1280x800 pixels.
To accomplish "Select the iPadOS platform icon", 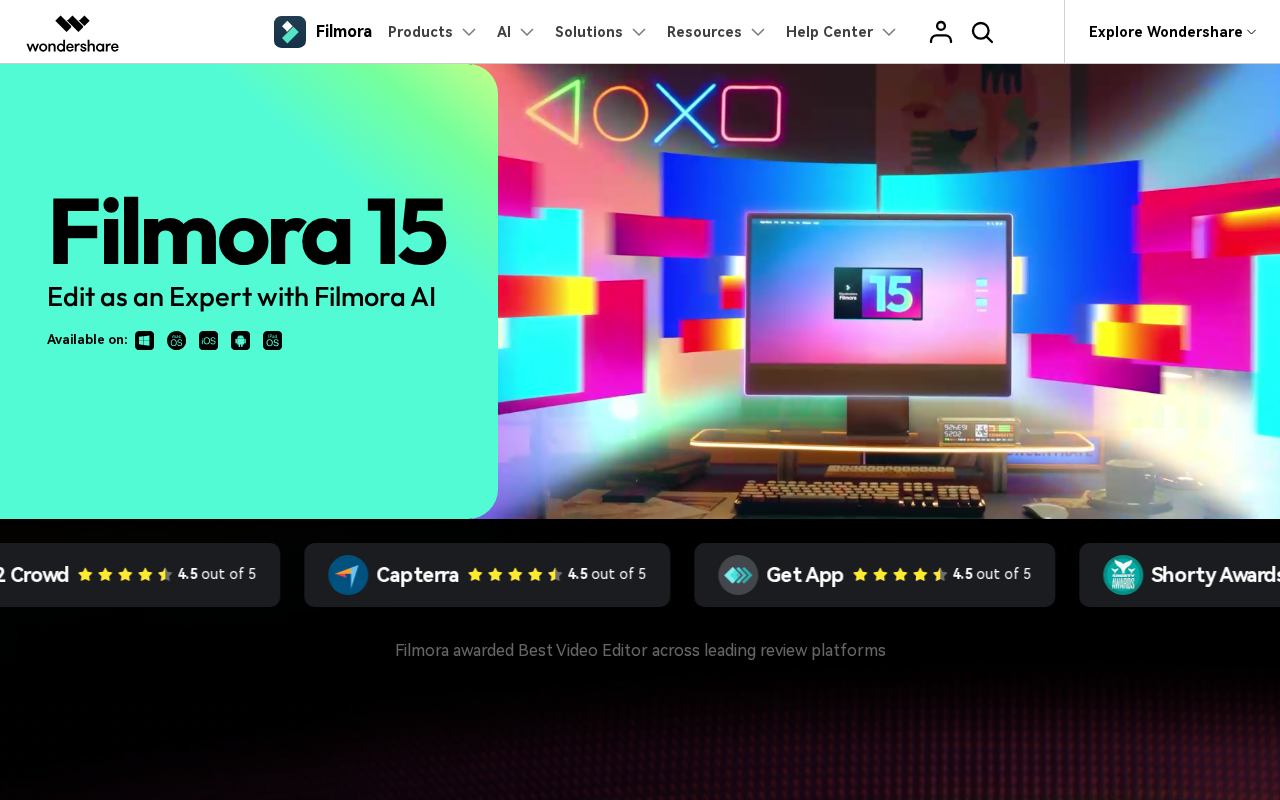I will (x=273, y=341).
